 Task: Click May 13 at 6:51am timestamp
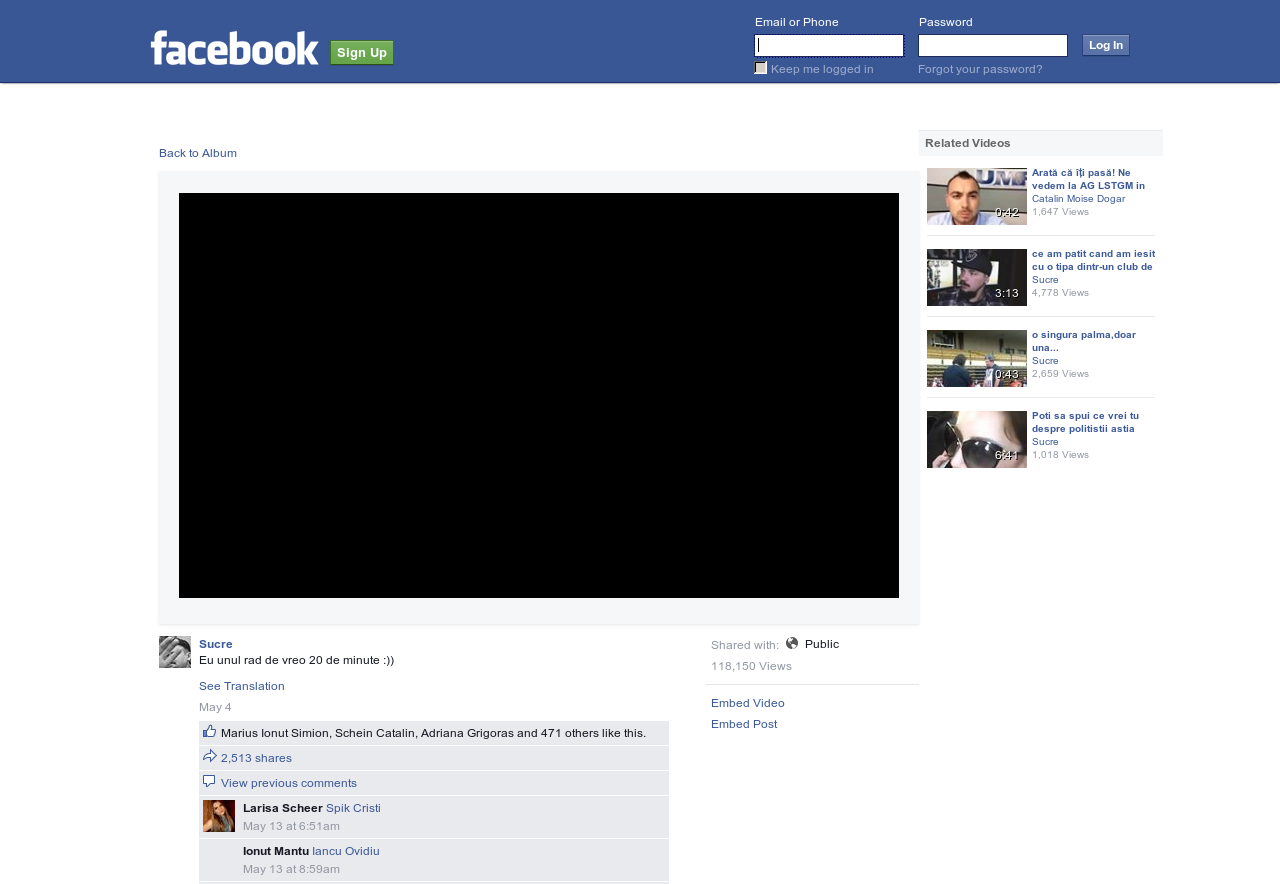(291, 826)
